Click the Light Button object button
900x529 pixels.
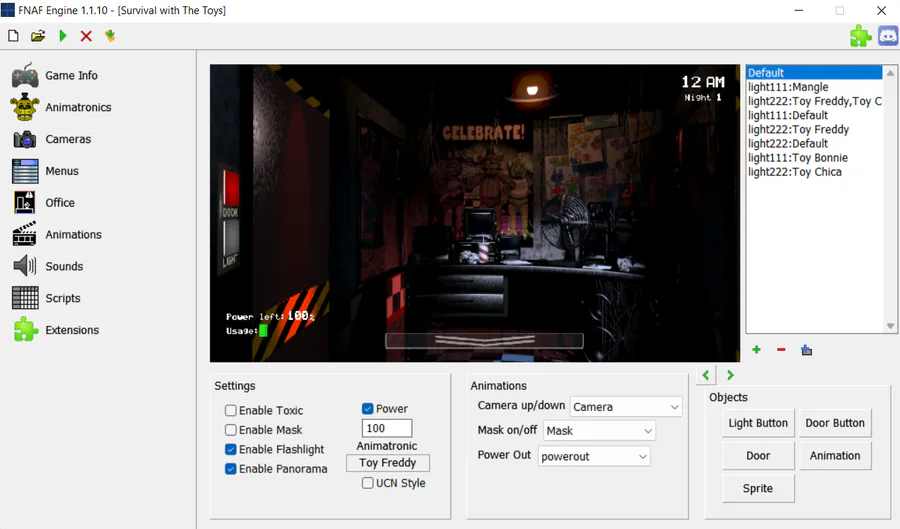758,423
